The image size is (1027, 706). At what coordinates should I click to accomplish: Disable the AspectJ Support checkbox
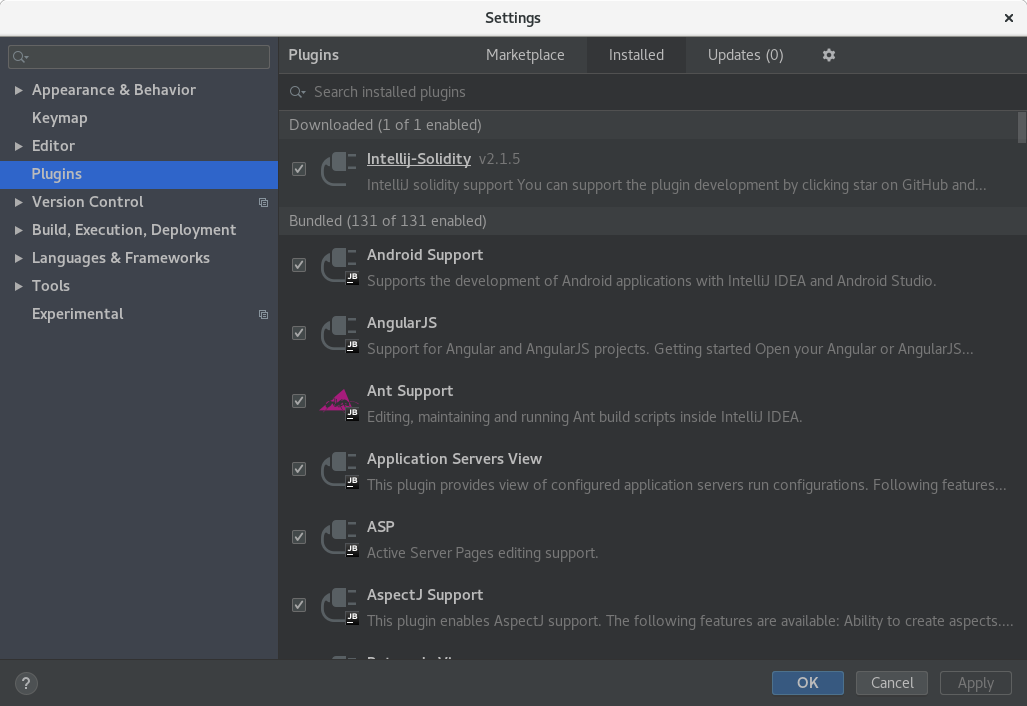pyautogui.click(x=299, y=605)
